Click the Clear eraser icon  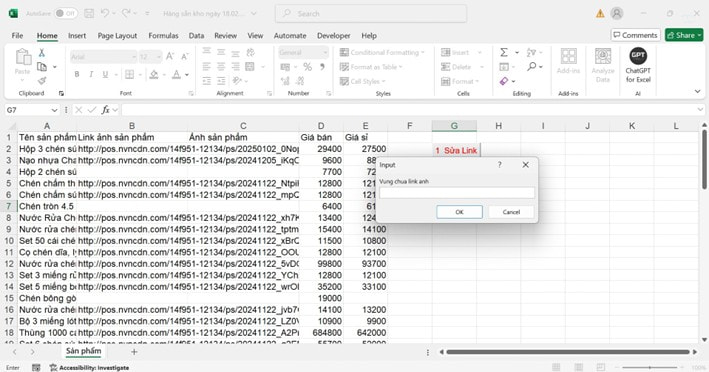[504, 81]
